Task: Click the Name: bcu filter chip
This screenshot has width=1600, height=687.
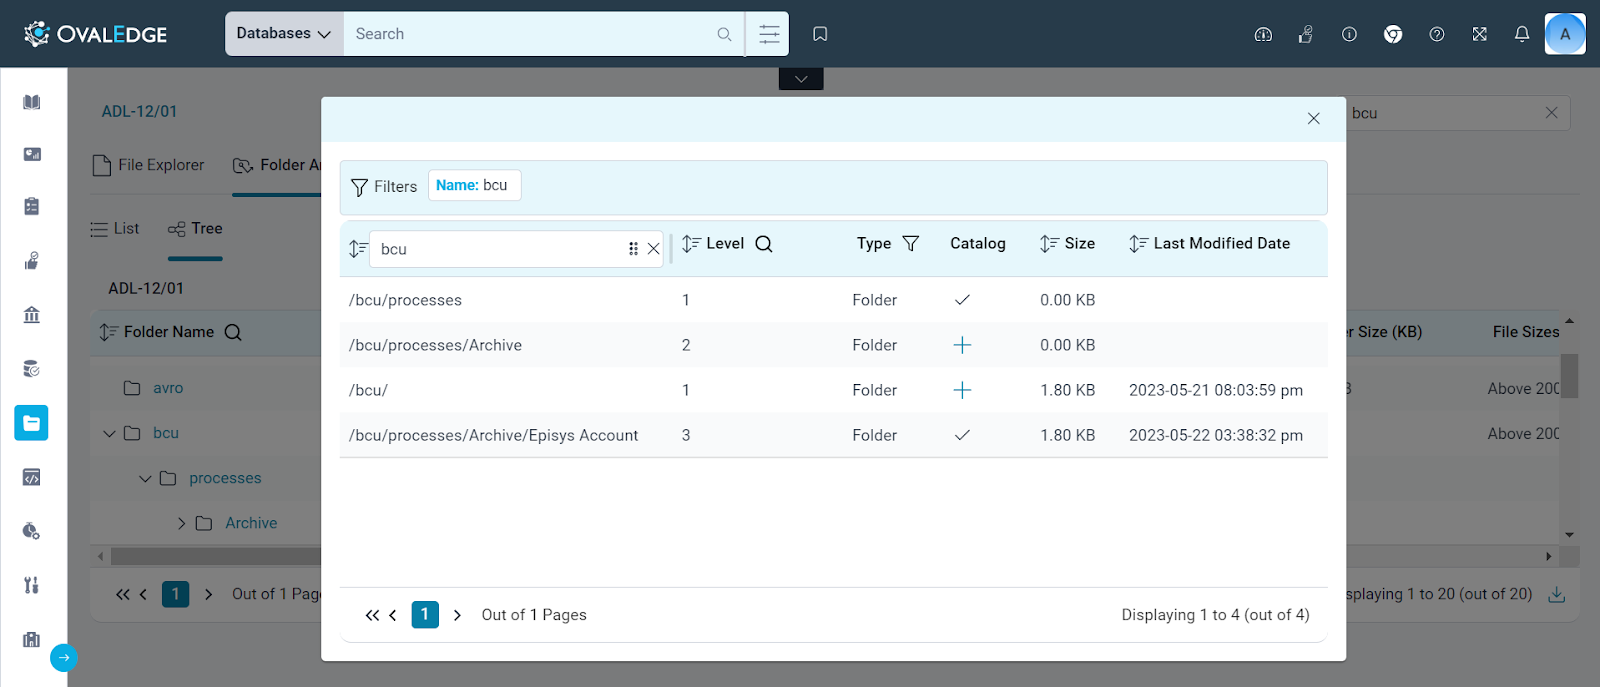Action: pyautogui.click(x=474, y=185)
